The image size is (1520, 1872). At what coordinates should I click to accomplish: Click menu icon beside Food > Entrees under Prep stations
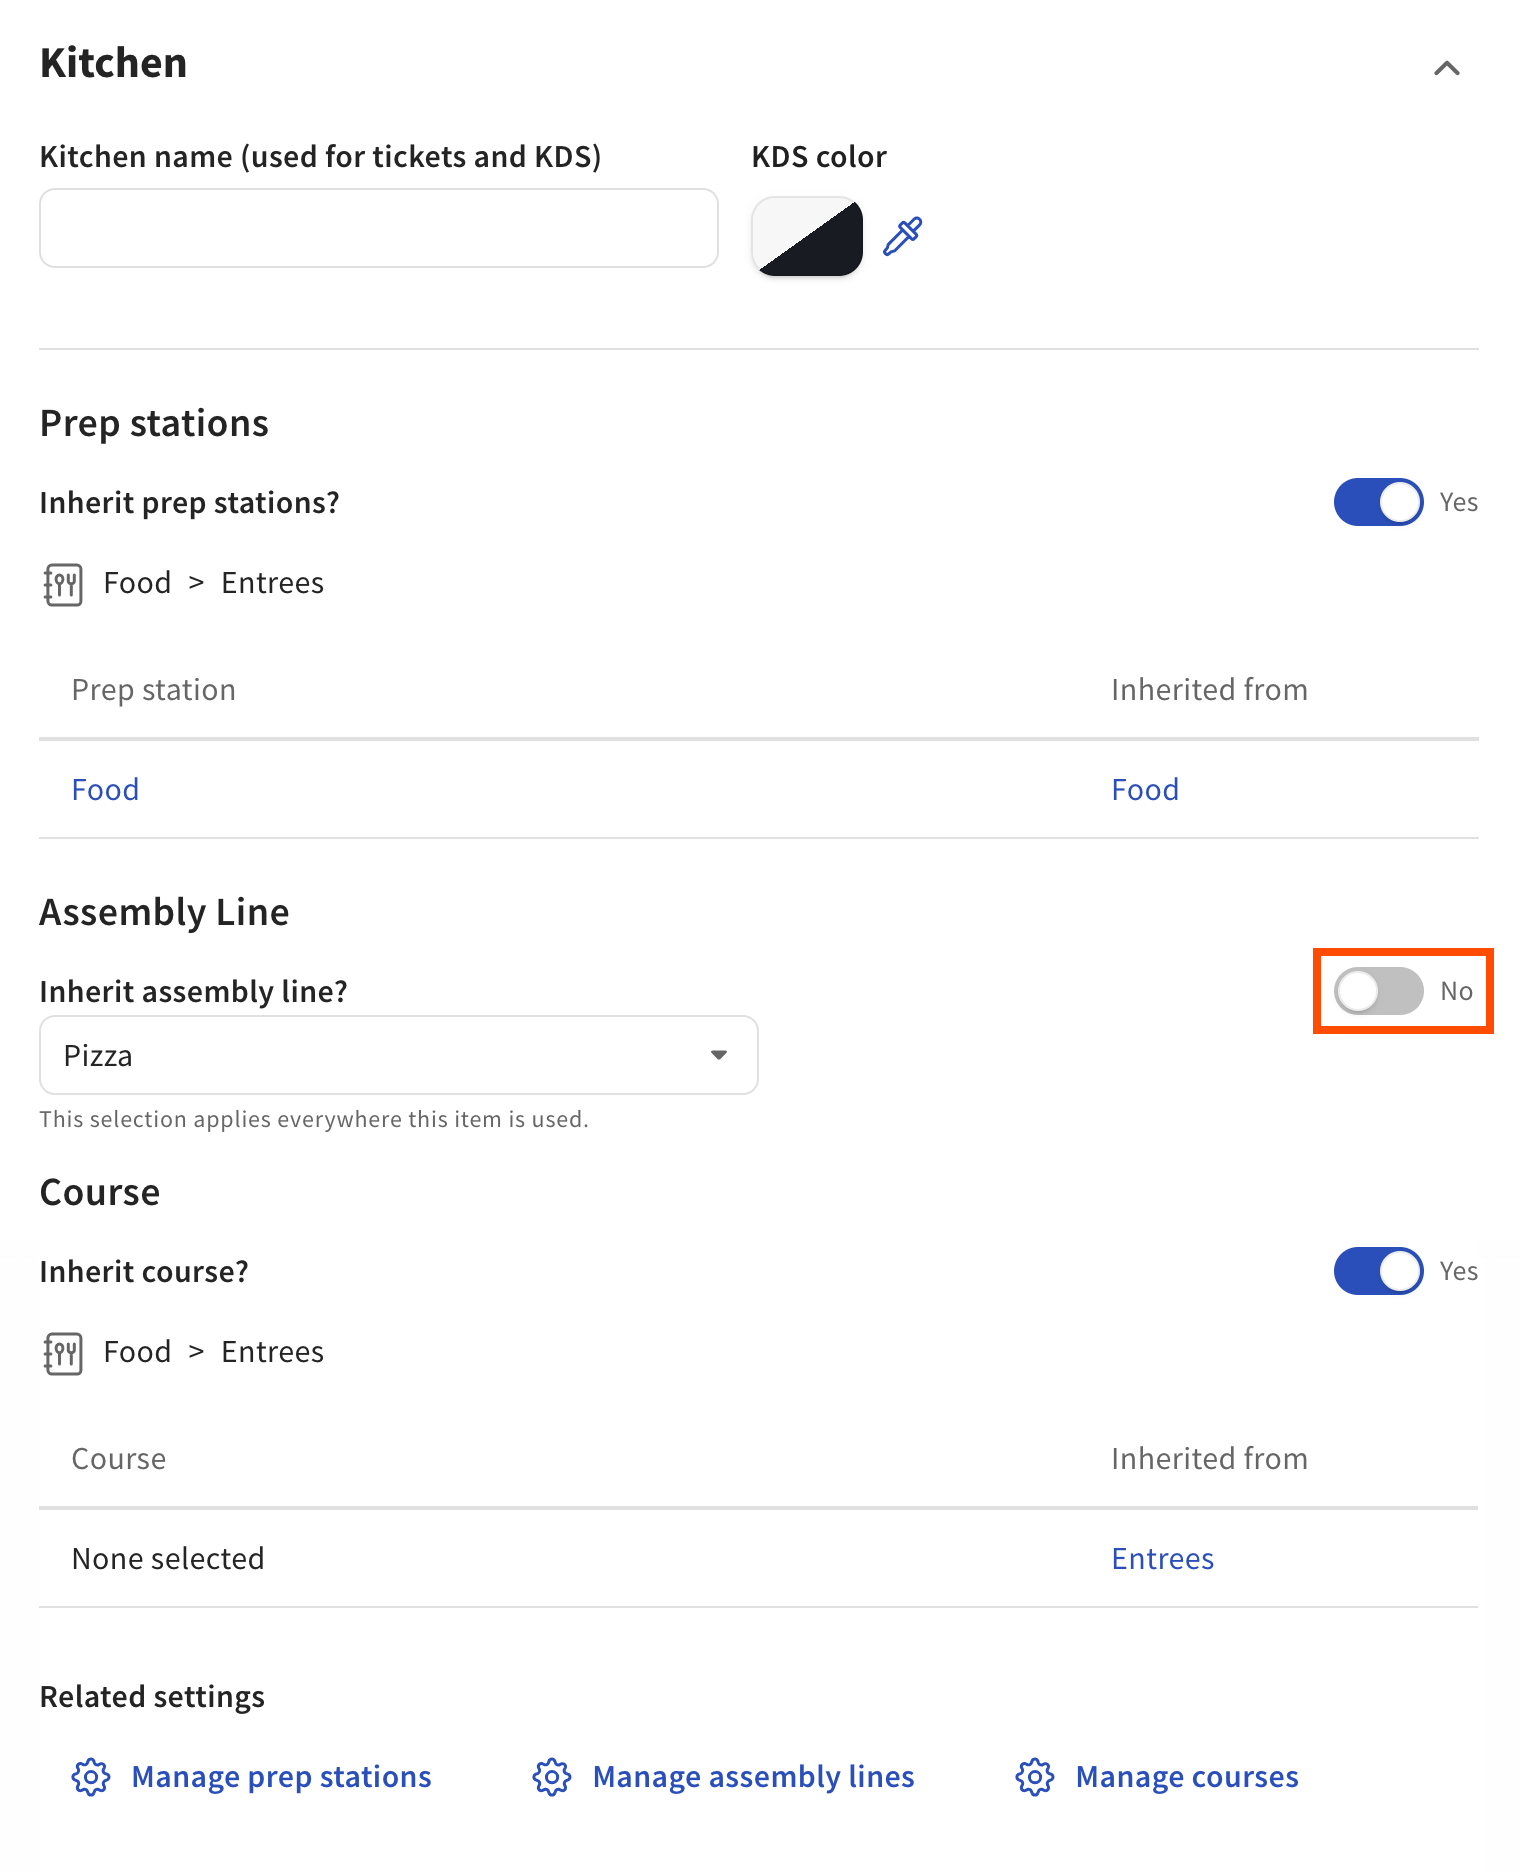63,584
